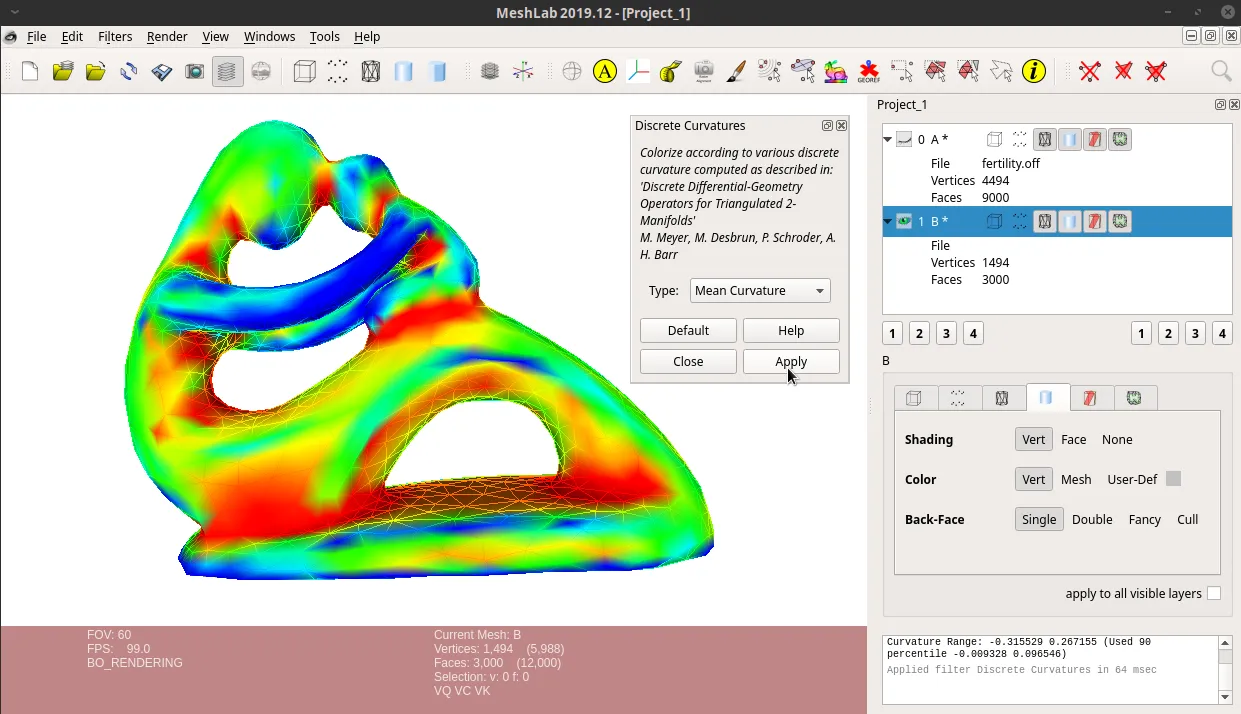The height and width of the screenshot is (714, 1241).
Task: Click log panel scrollbar down arrow
Action: [1225, 697]
